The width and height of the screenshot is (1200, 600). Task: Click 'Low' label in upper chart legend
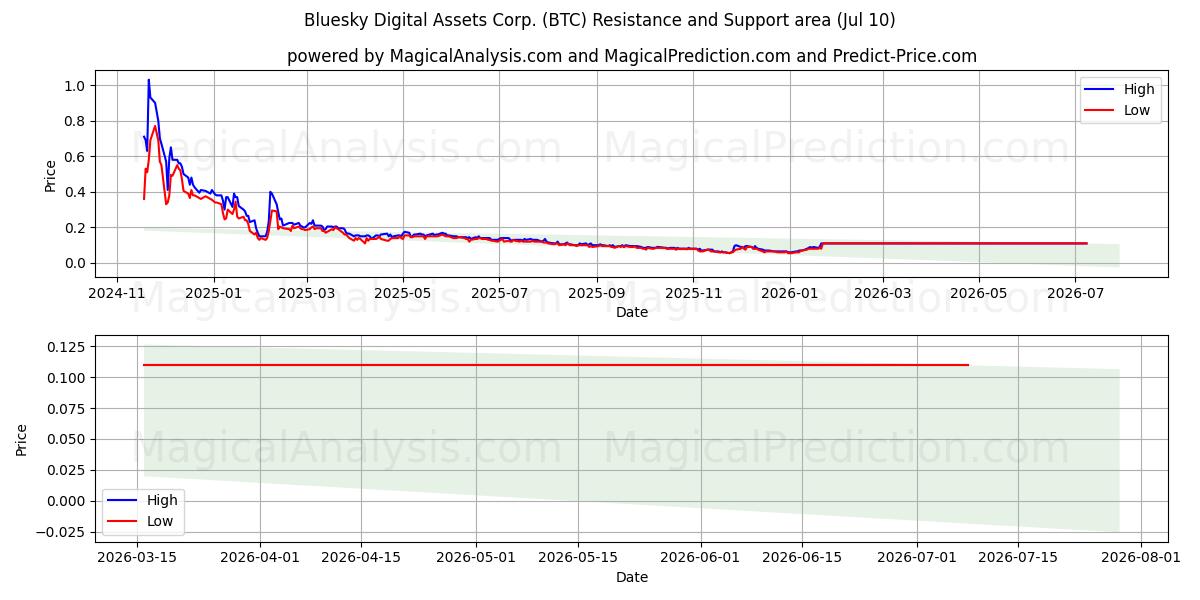[x=1137, y=111]
